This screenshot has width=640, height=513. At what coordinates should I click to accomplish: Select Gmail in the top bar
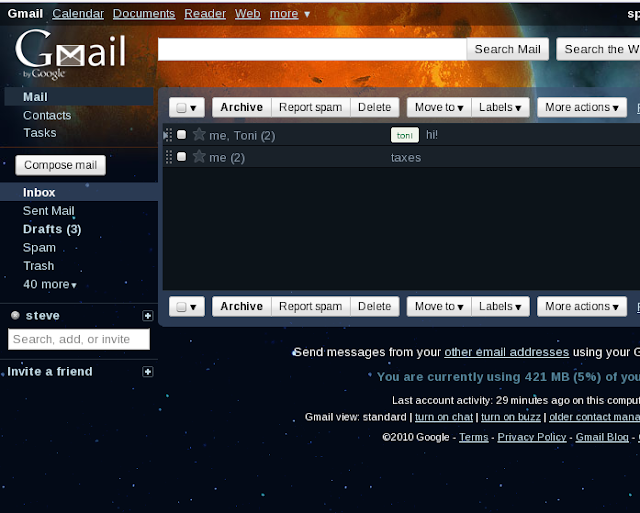point(25,14)
